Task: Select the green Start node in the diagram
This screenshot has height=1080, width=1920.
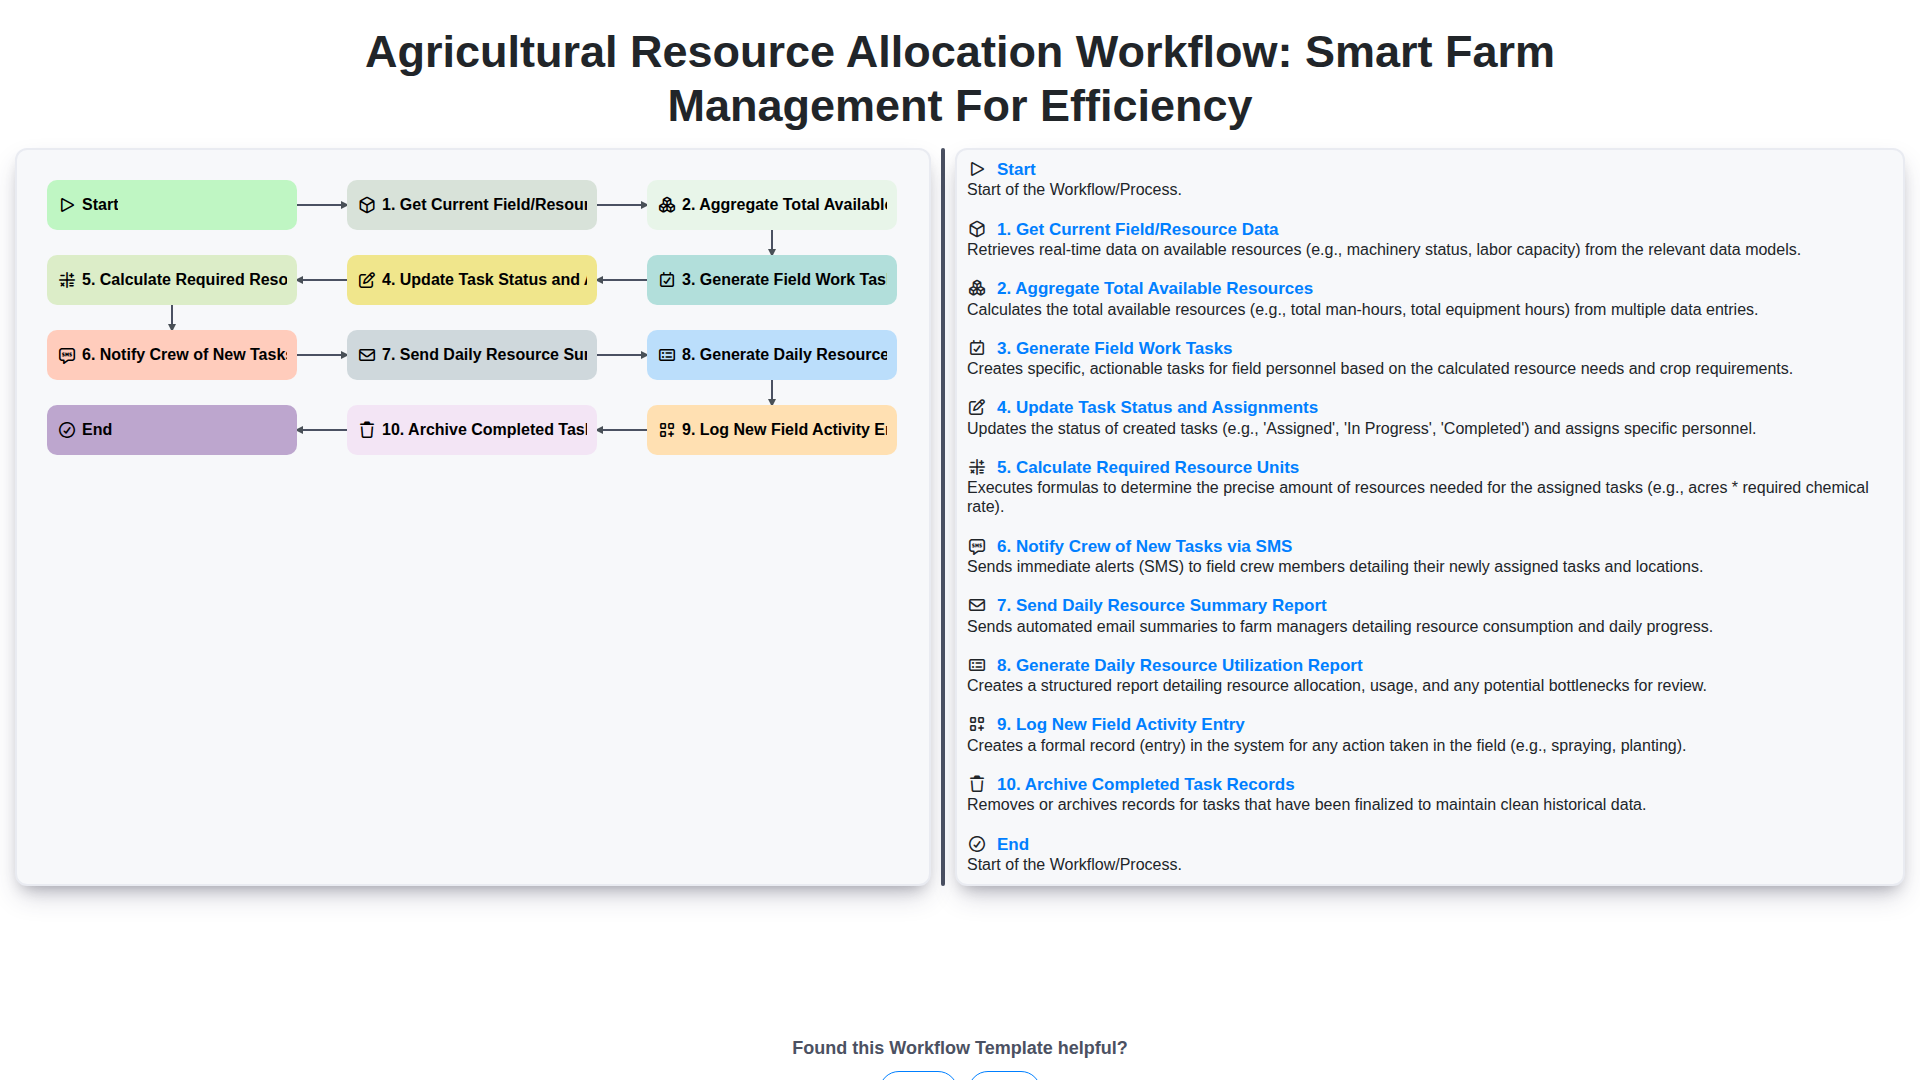Action: [172, 205]
